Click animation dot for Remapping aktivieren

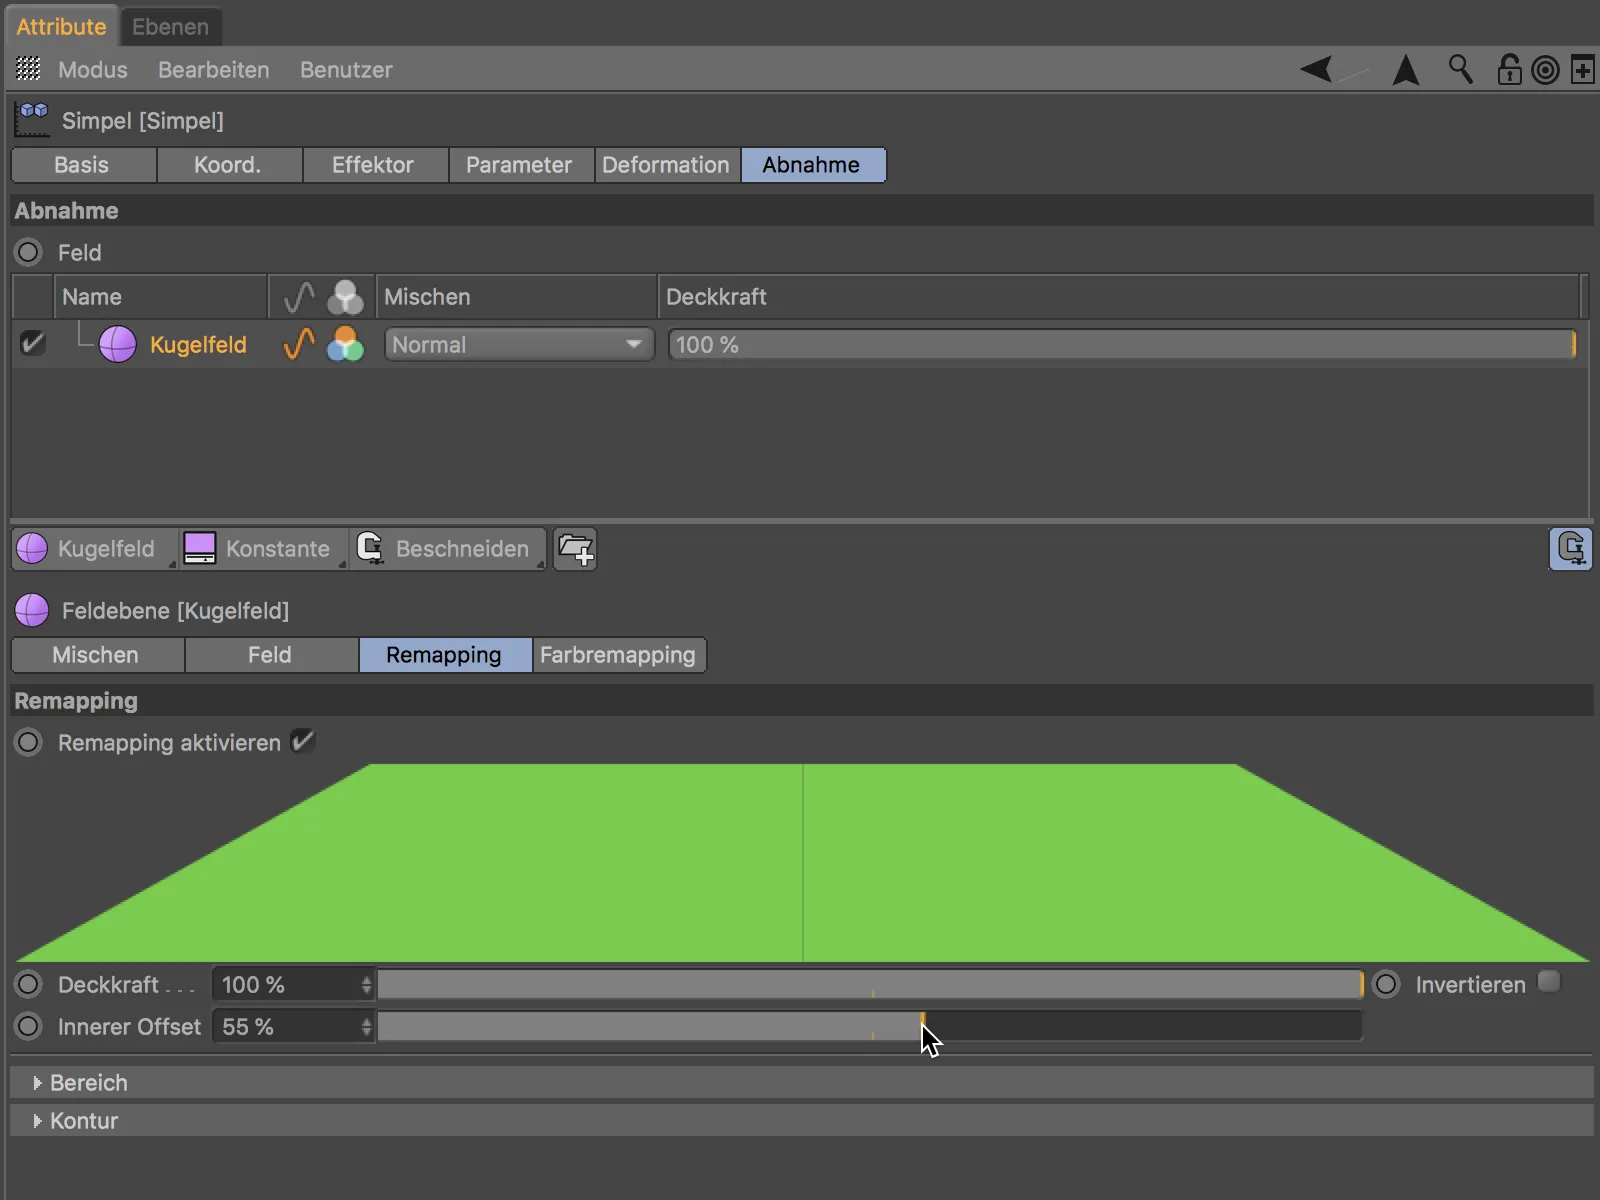(x=29, y=742)
